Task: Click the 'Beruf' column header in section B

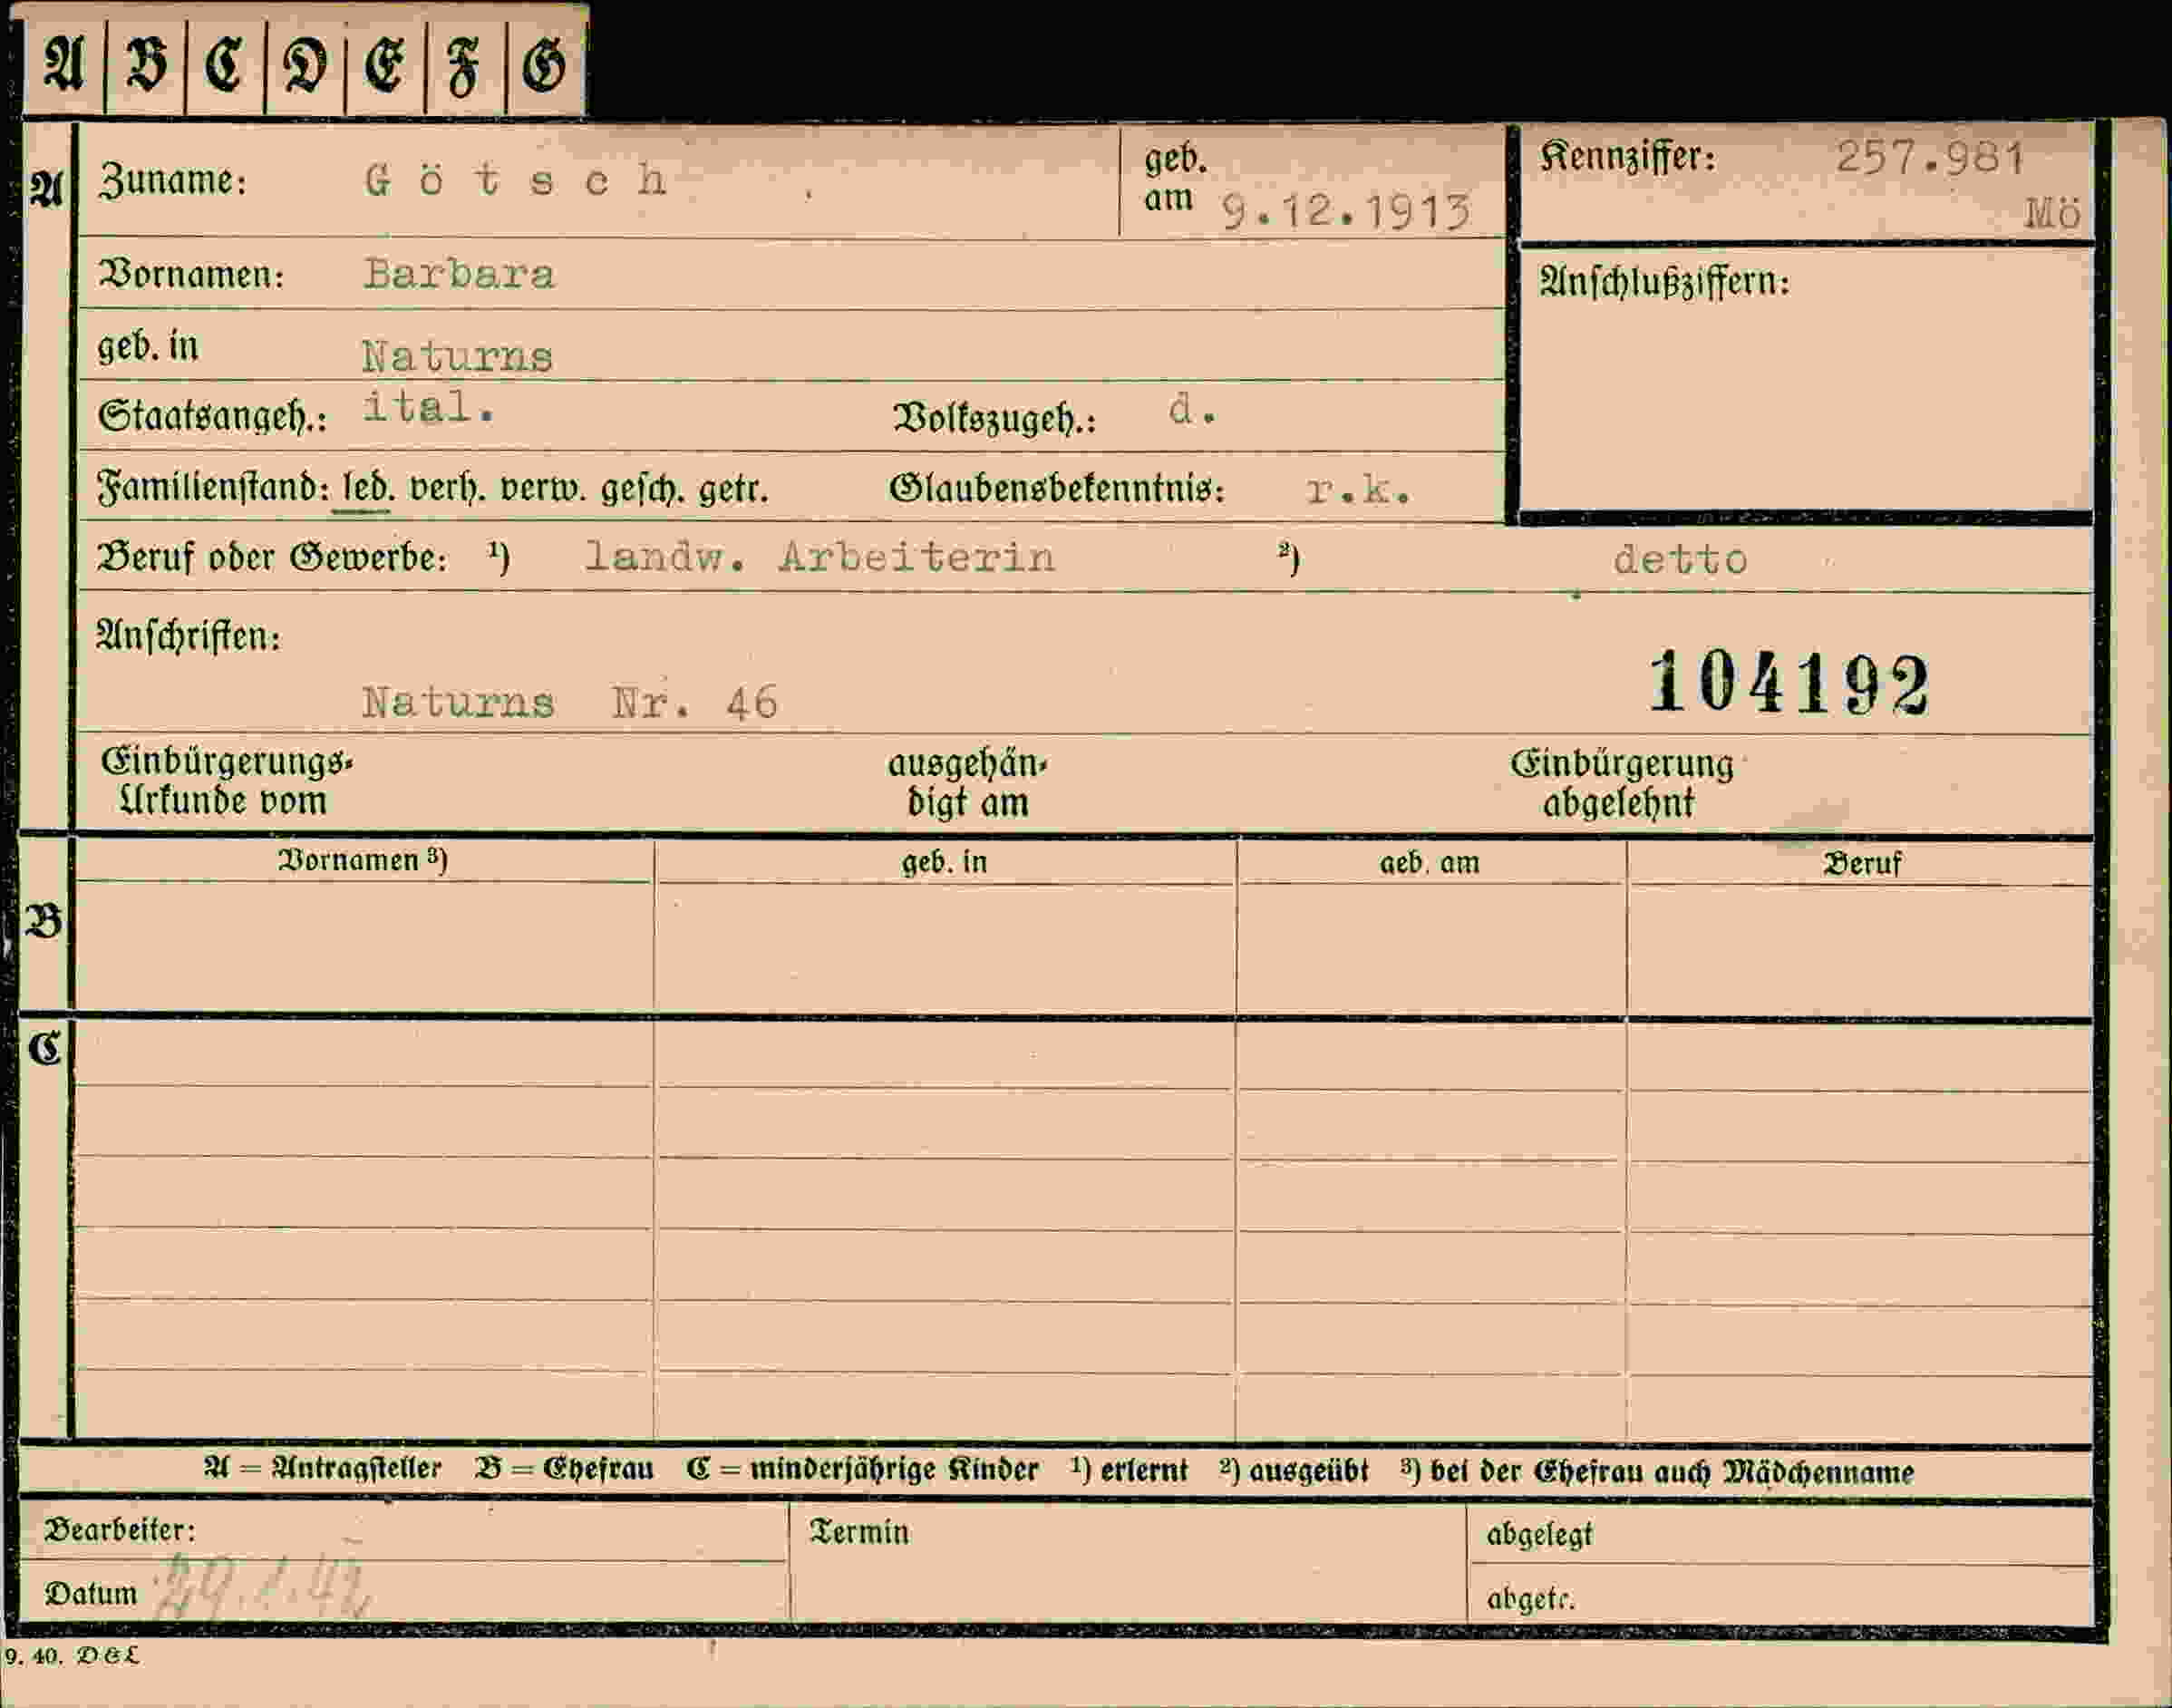Action: click(1862, 863)
